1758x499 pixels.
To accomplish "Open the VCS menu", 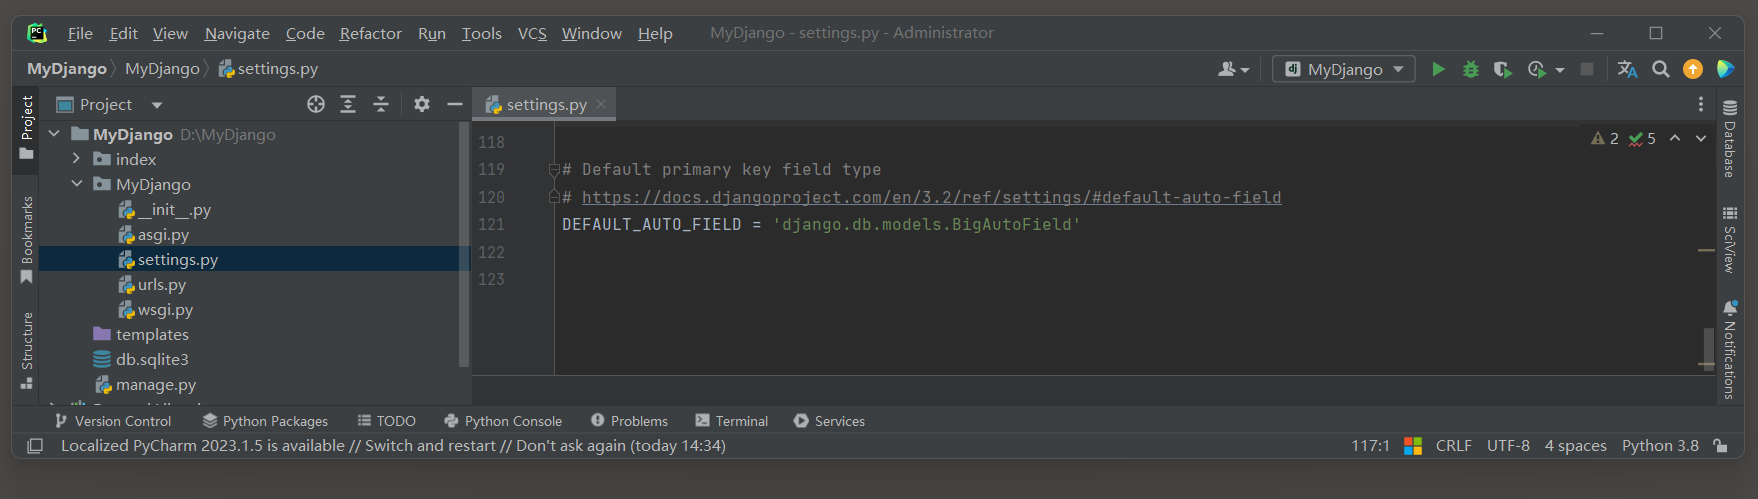I will (x=532, y=33).
